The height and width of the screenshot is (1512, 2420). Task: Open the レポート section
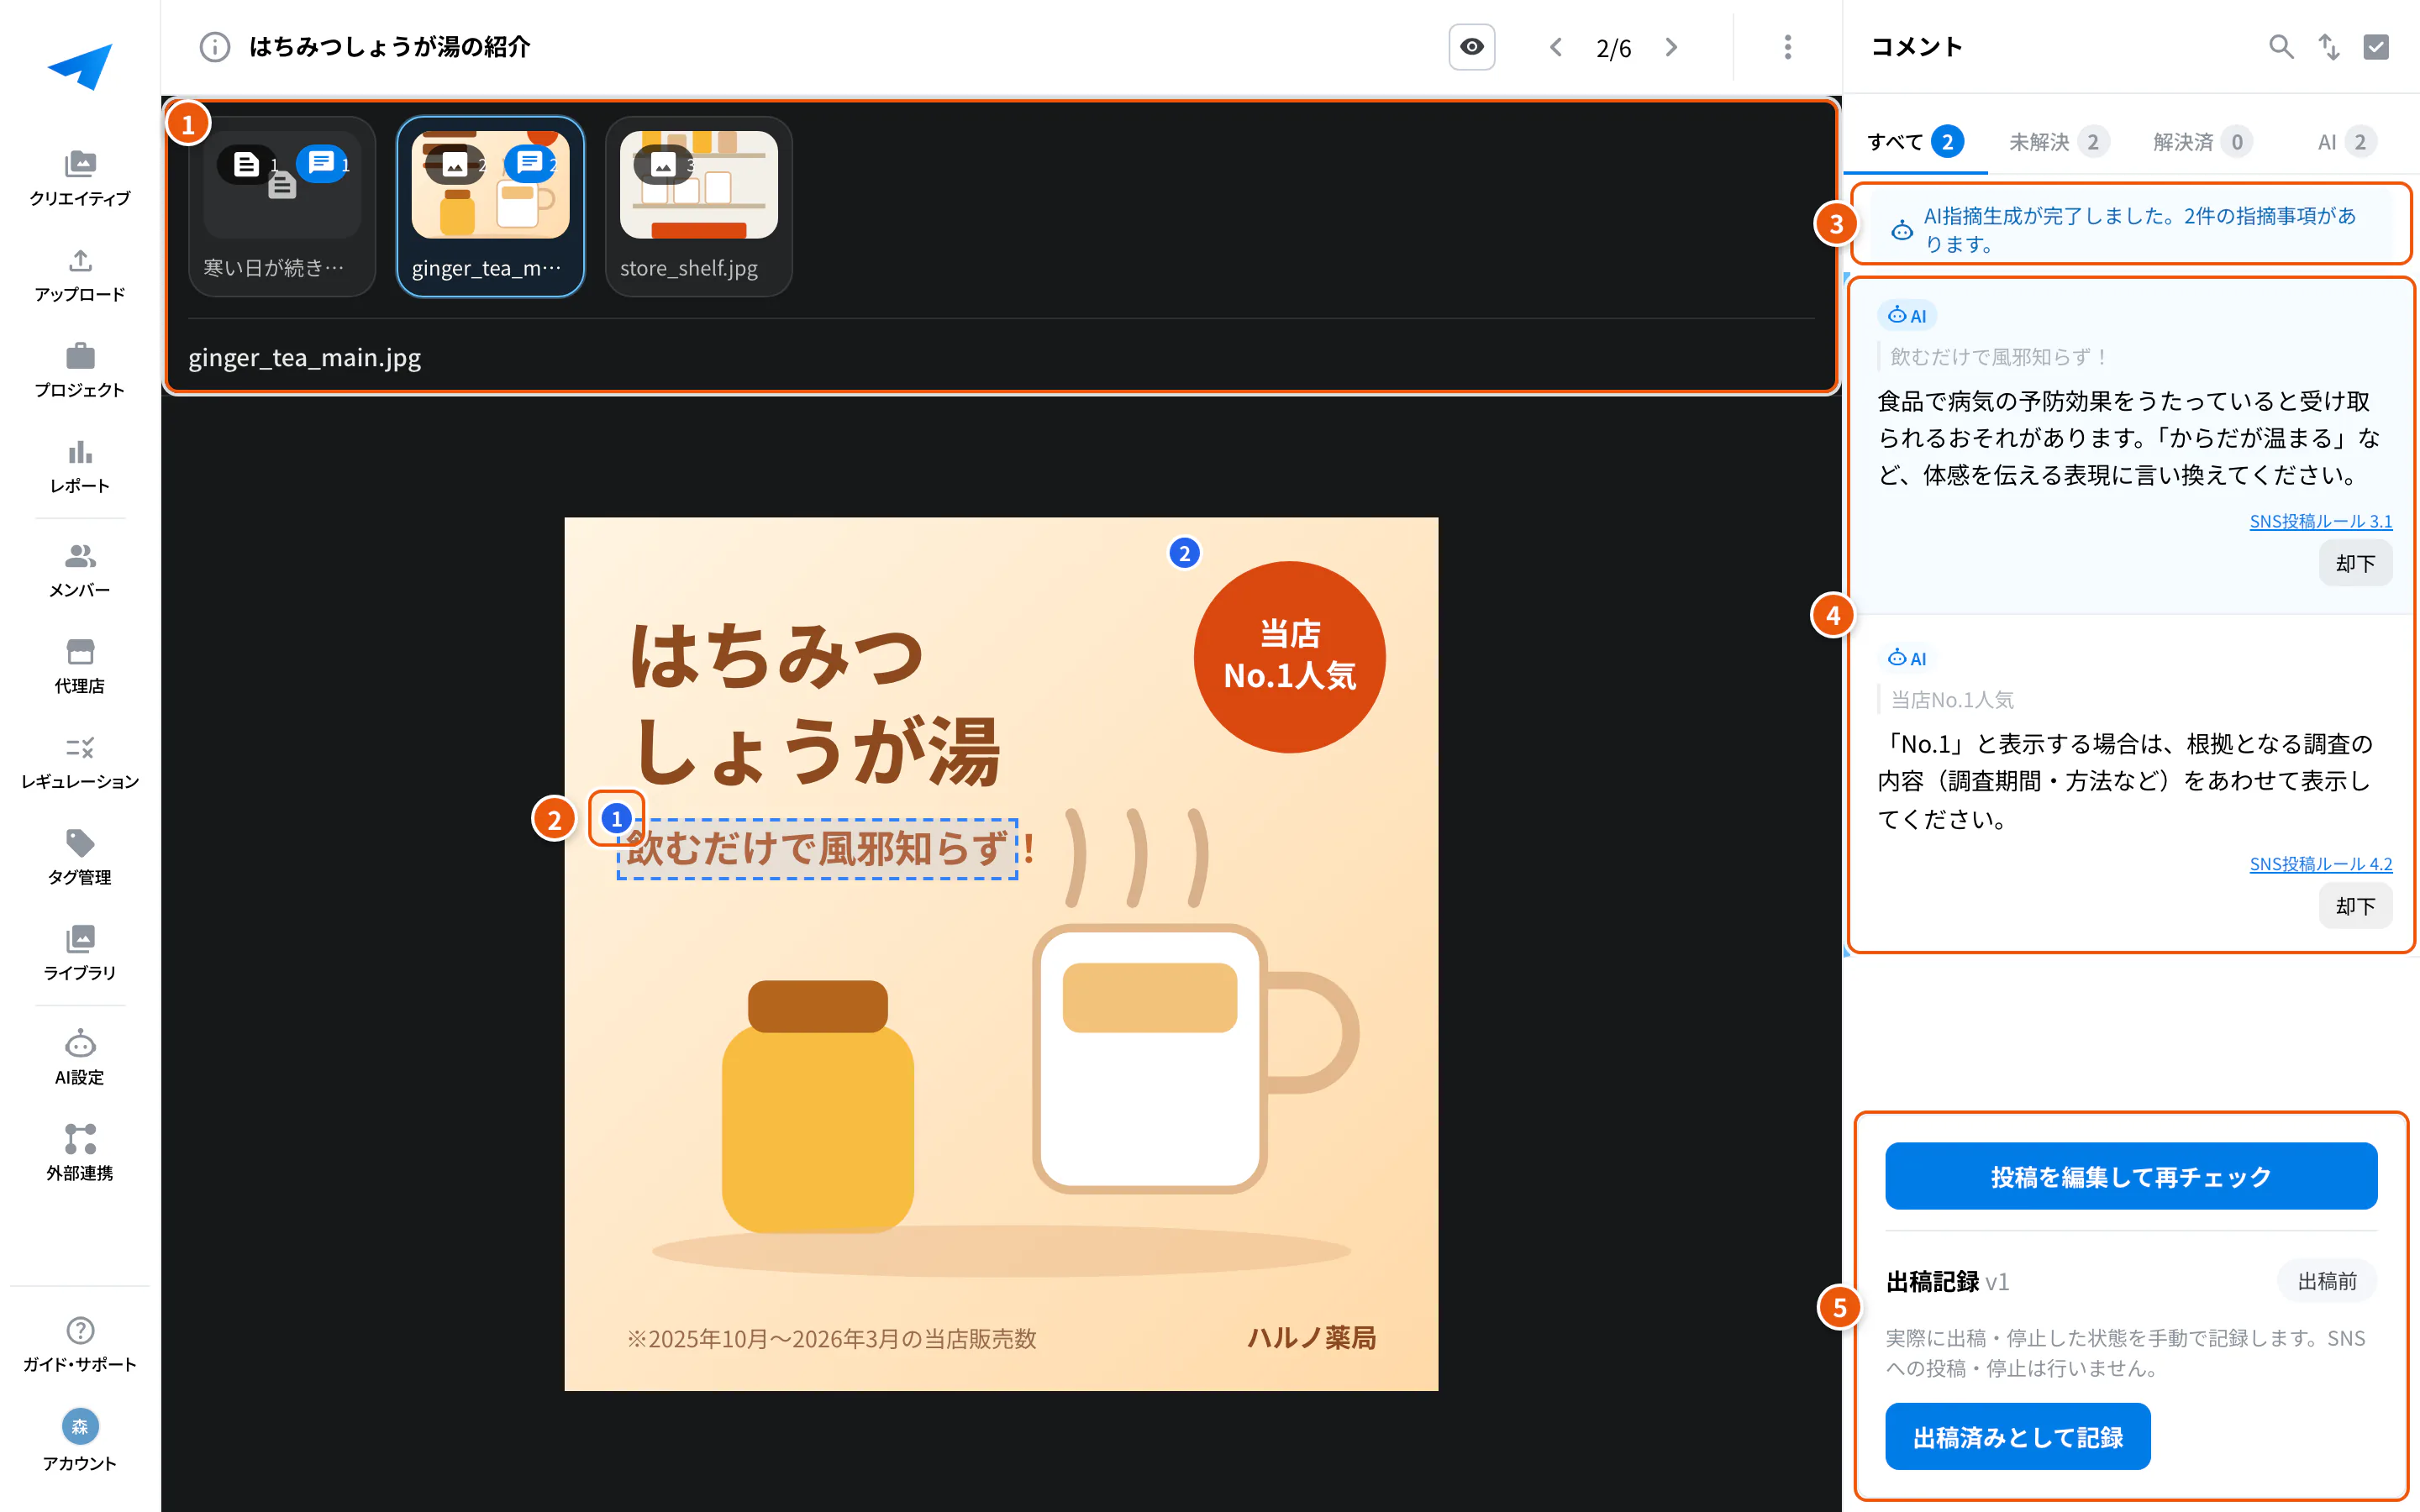pos(80,467)
